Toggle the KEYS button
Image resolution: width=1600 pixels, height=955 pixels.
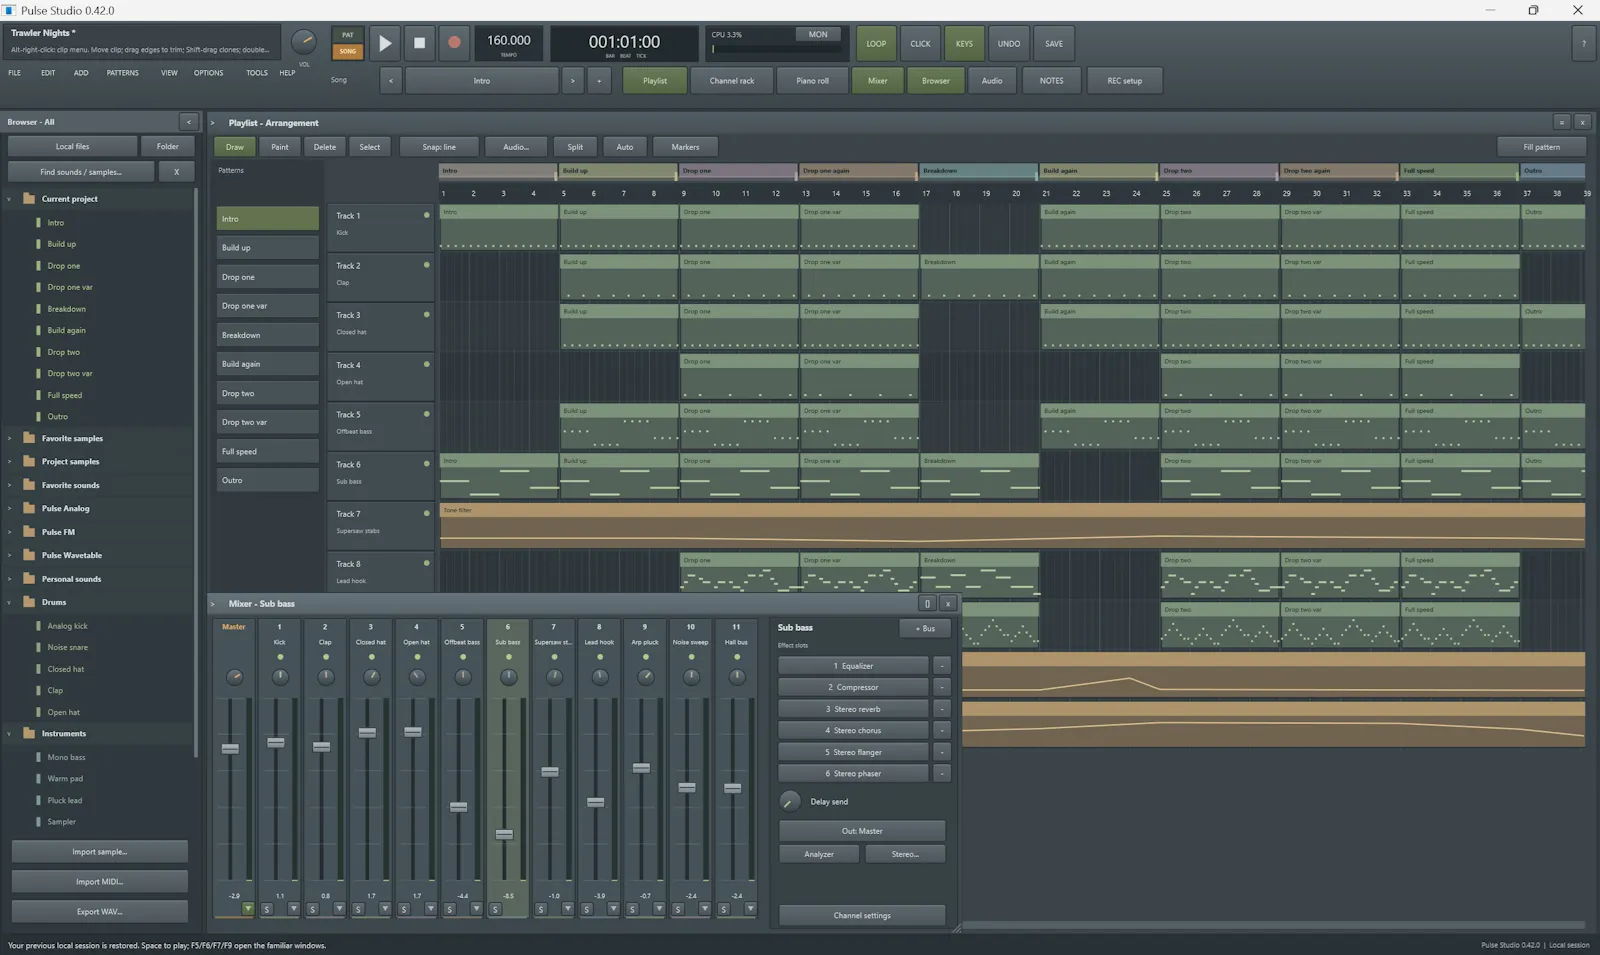[x=964, y=44]
